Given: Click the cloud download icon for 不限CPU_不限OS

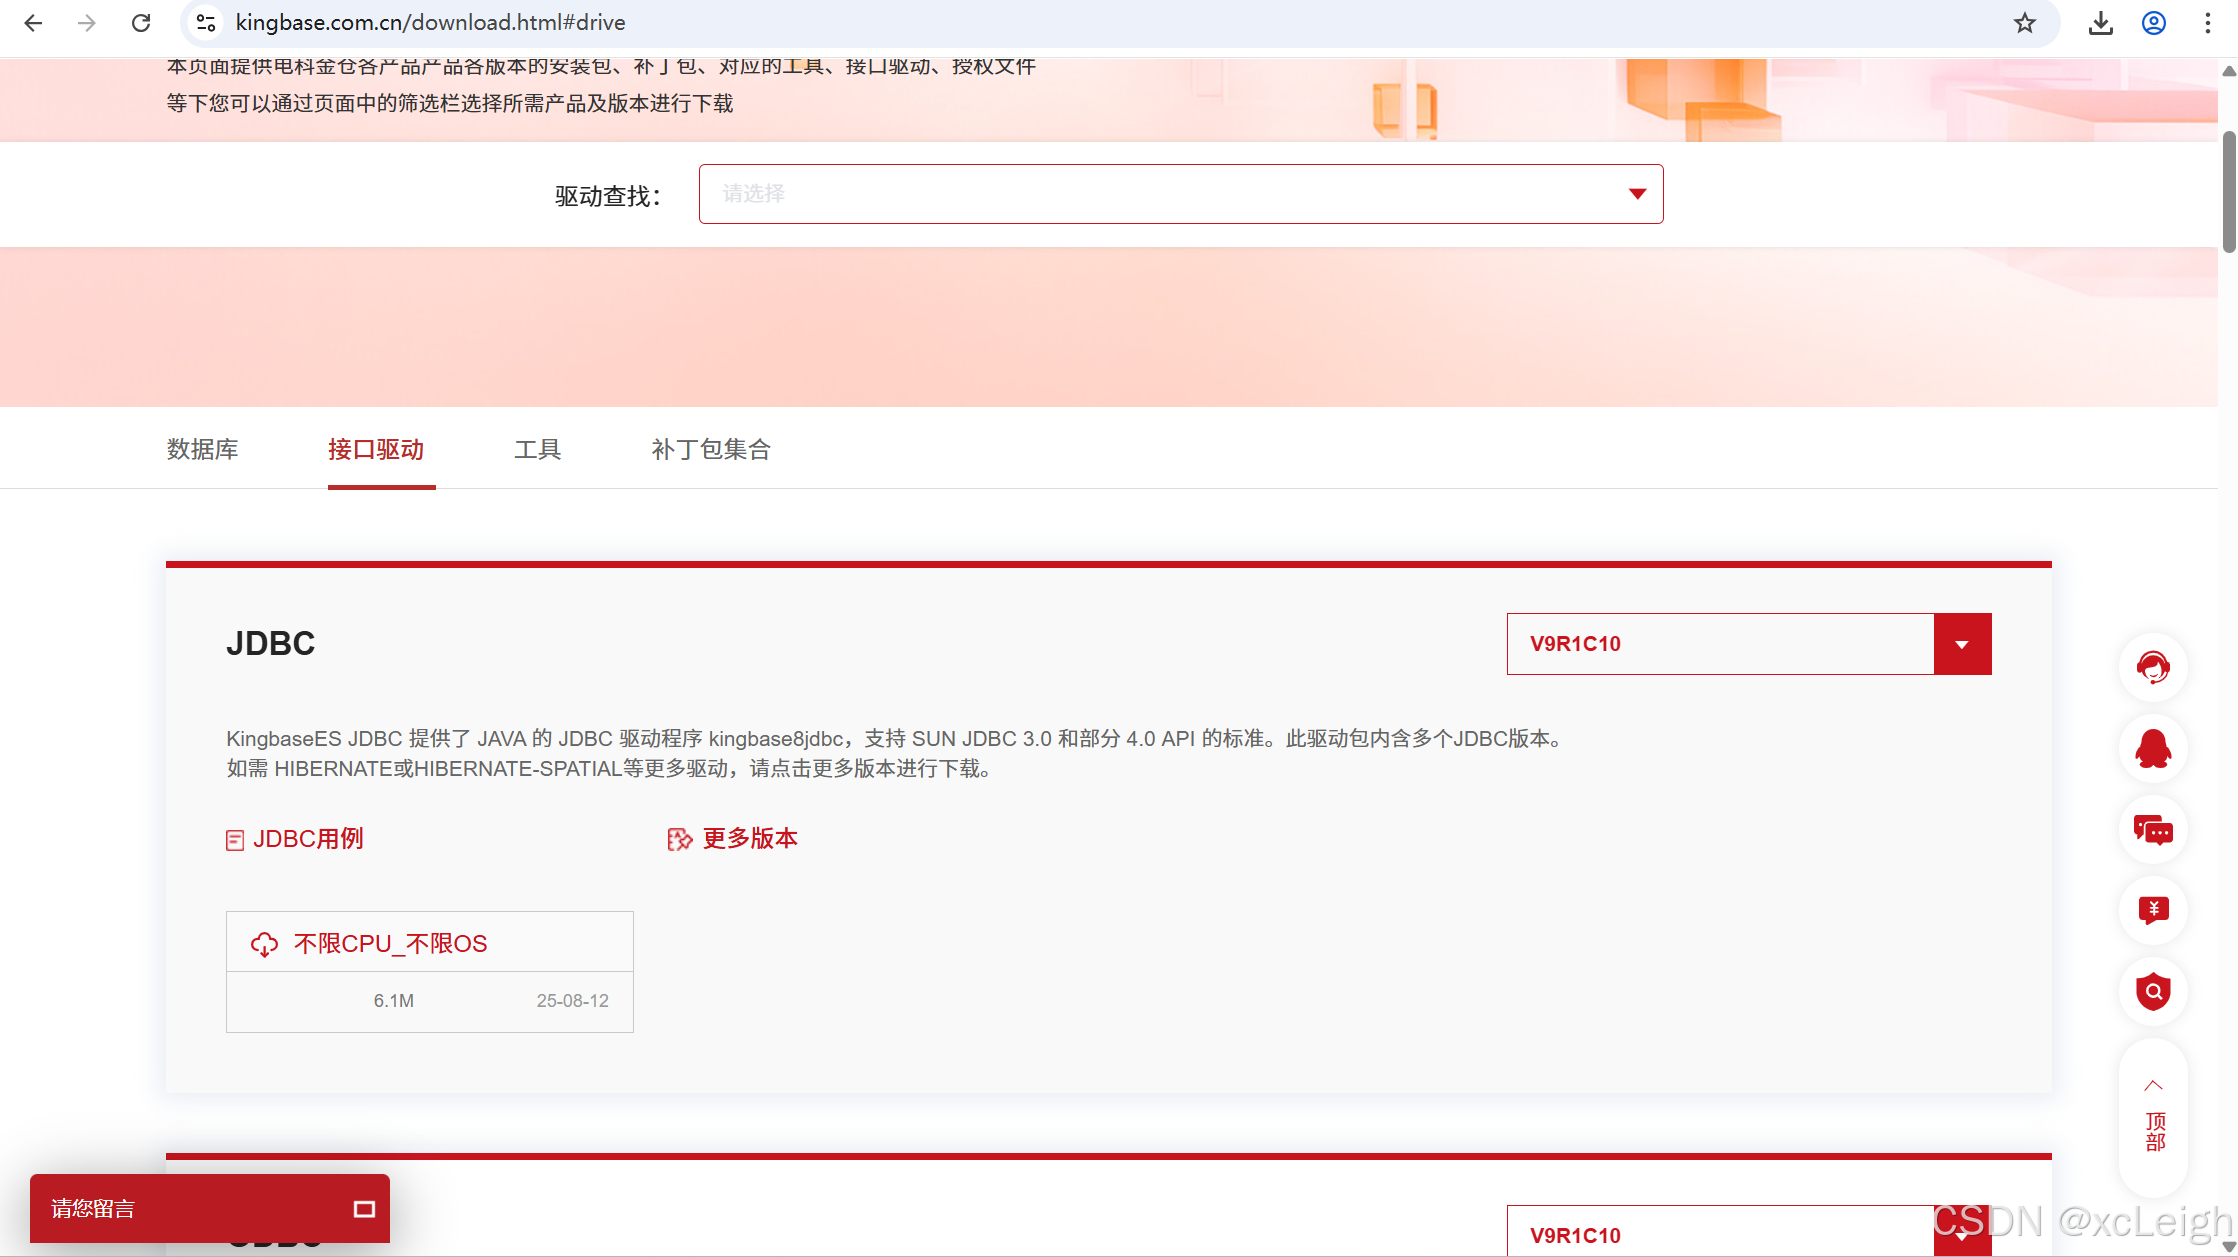Looking at the screenshot, I should (264, 944).
